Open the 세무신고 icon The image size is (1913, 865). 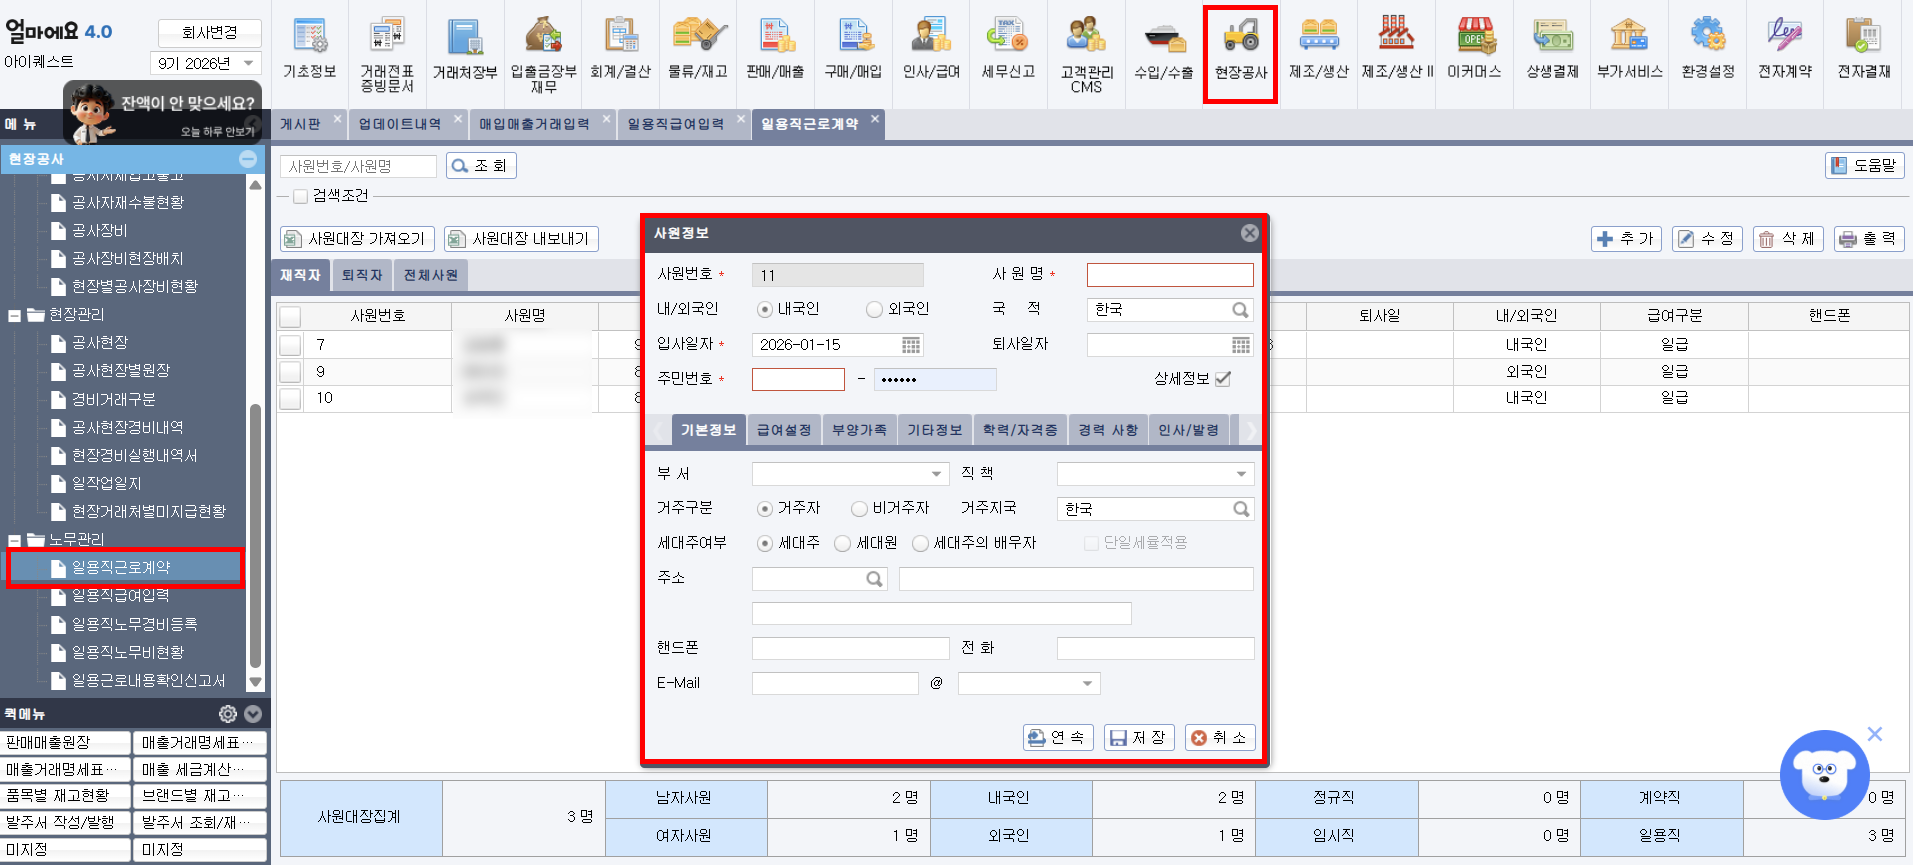(1008, 48)
